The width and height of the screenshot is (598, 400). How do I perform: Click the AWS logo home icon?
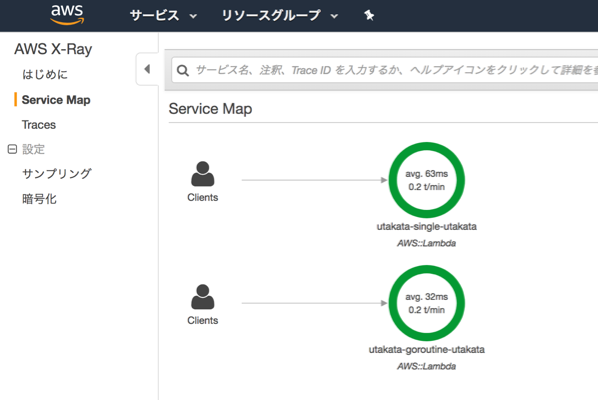pos(67,14)
